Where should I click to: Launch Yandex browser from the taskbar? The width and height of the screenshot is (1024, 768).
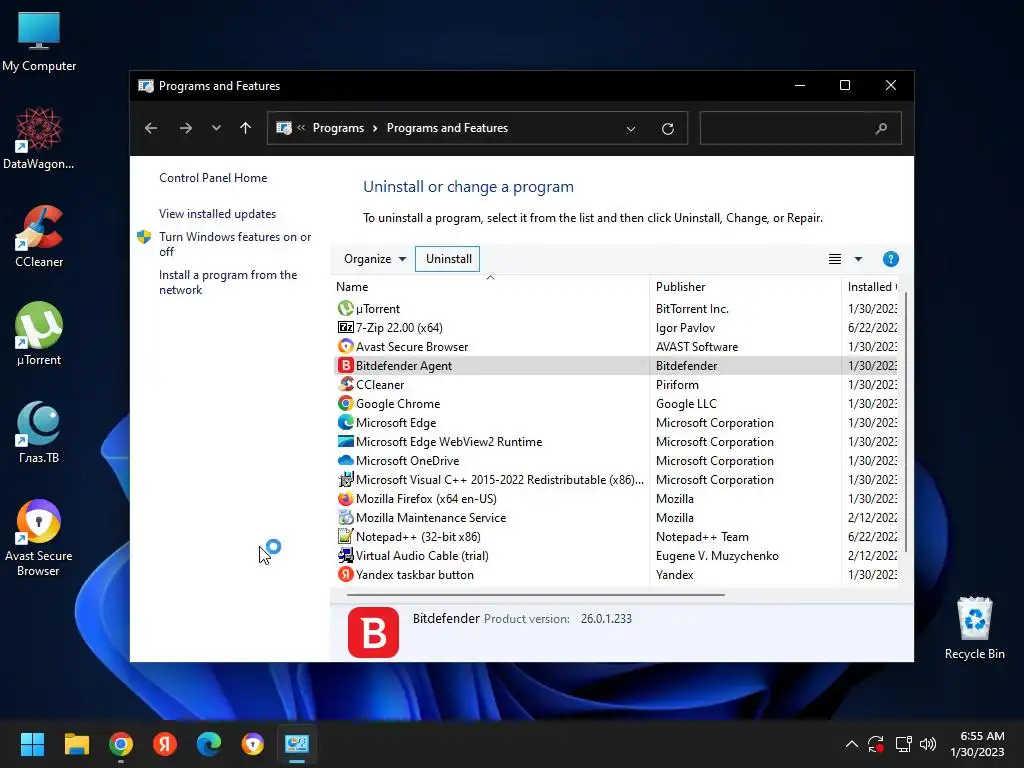tap(165, 744)
